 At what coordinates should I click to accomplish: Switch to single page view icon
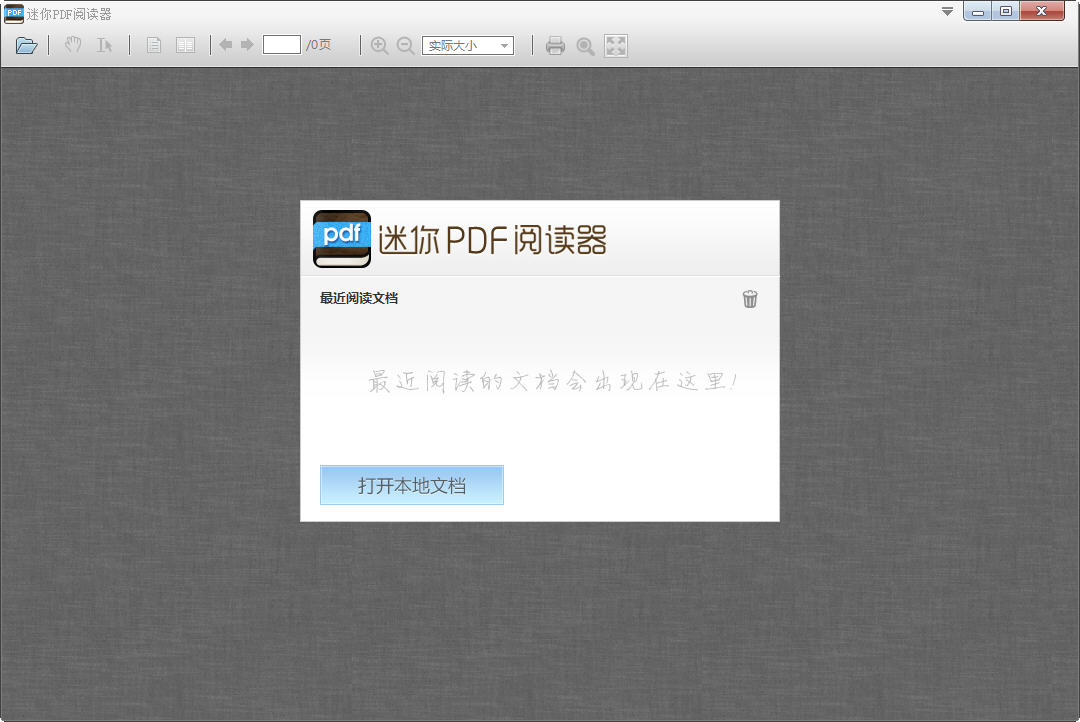tap(153, 45)
